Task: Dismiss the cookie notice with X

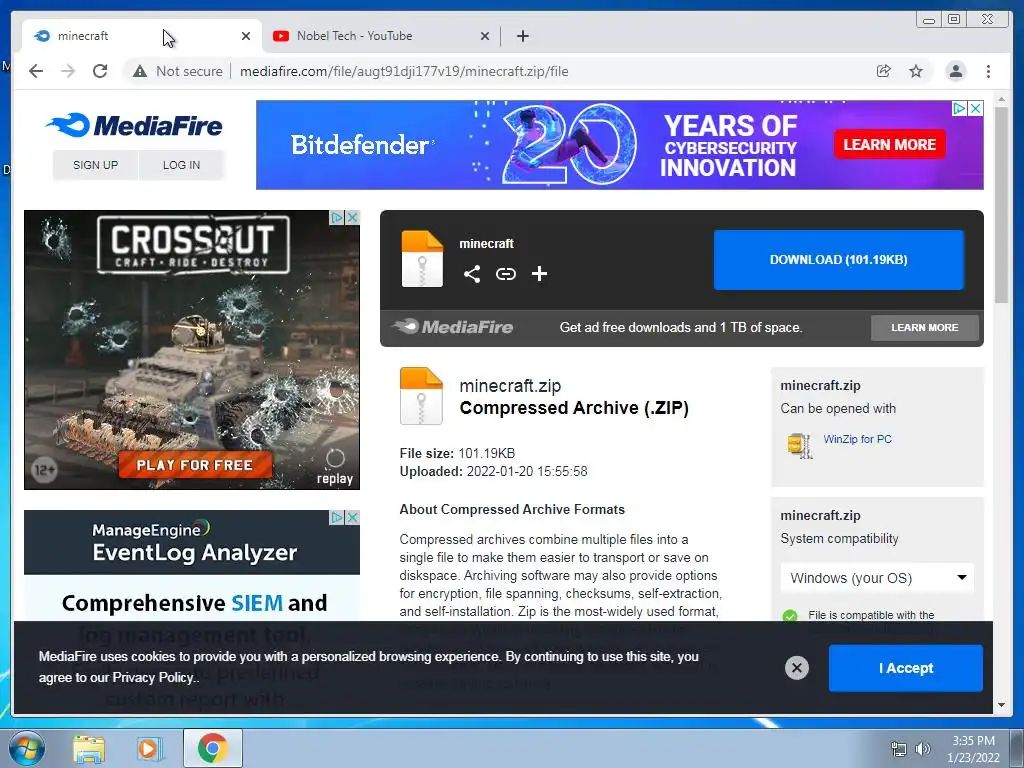Action: pyautogui.click(x=796, y=668)
